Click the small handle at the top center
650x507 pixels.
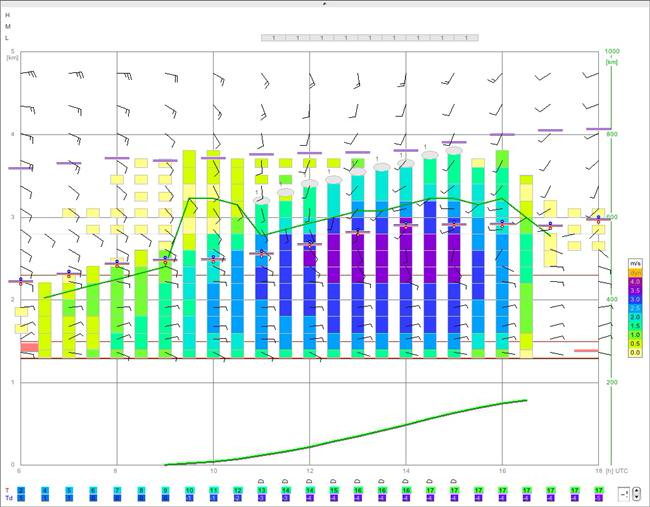325,3
